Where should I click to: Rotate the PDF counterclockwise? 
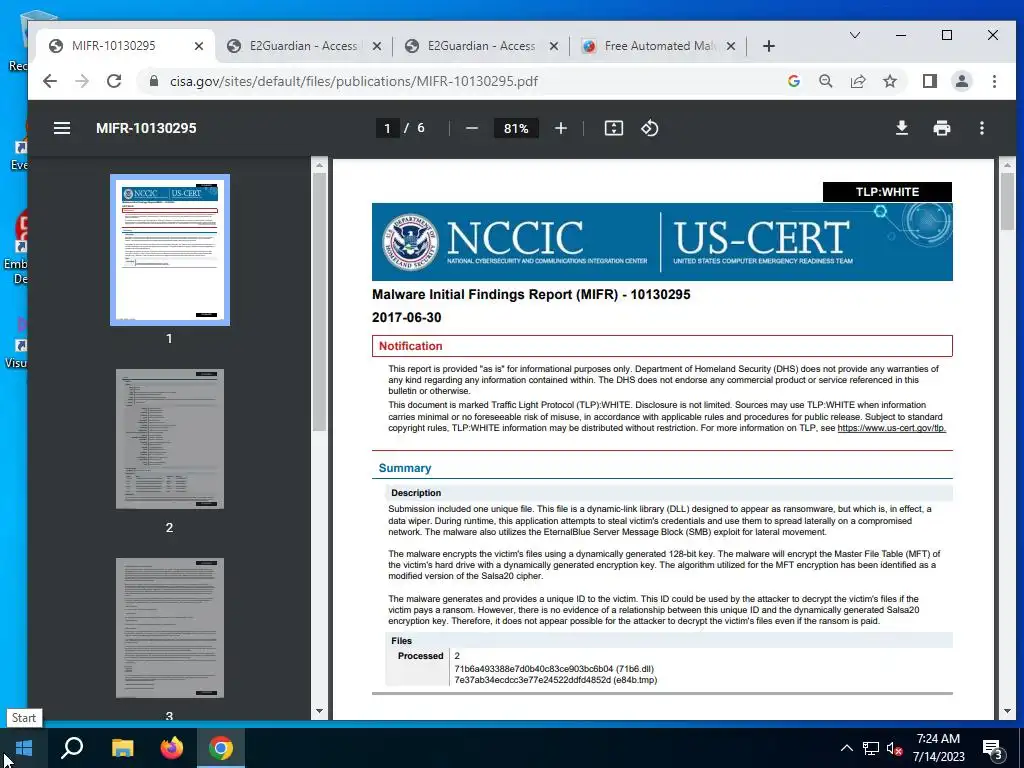(x=649, y=128)
